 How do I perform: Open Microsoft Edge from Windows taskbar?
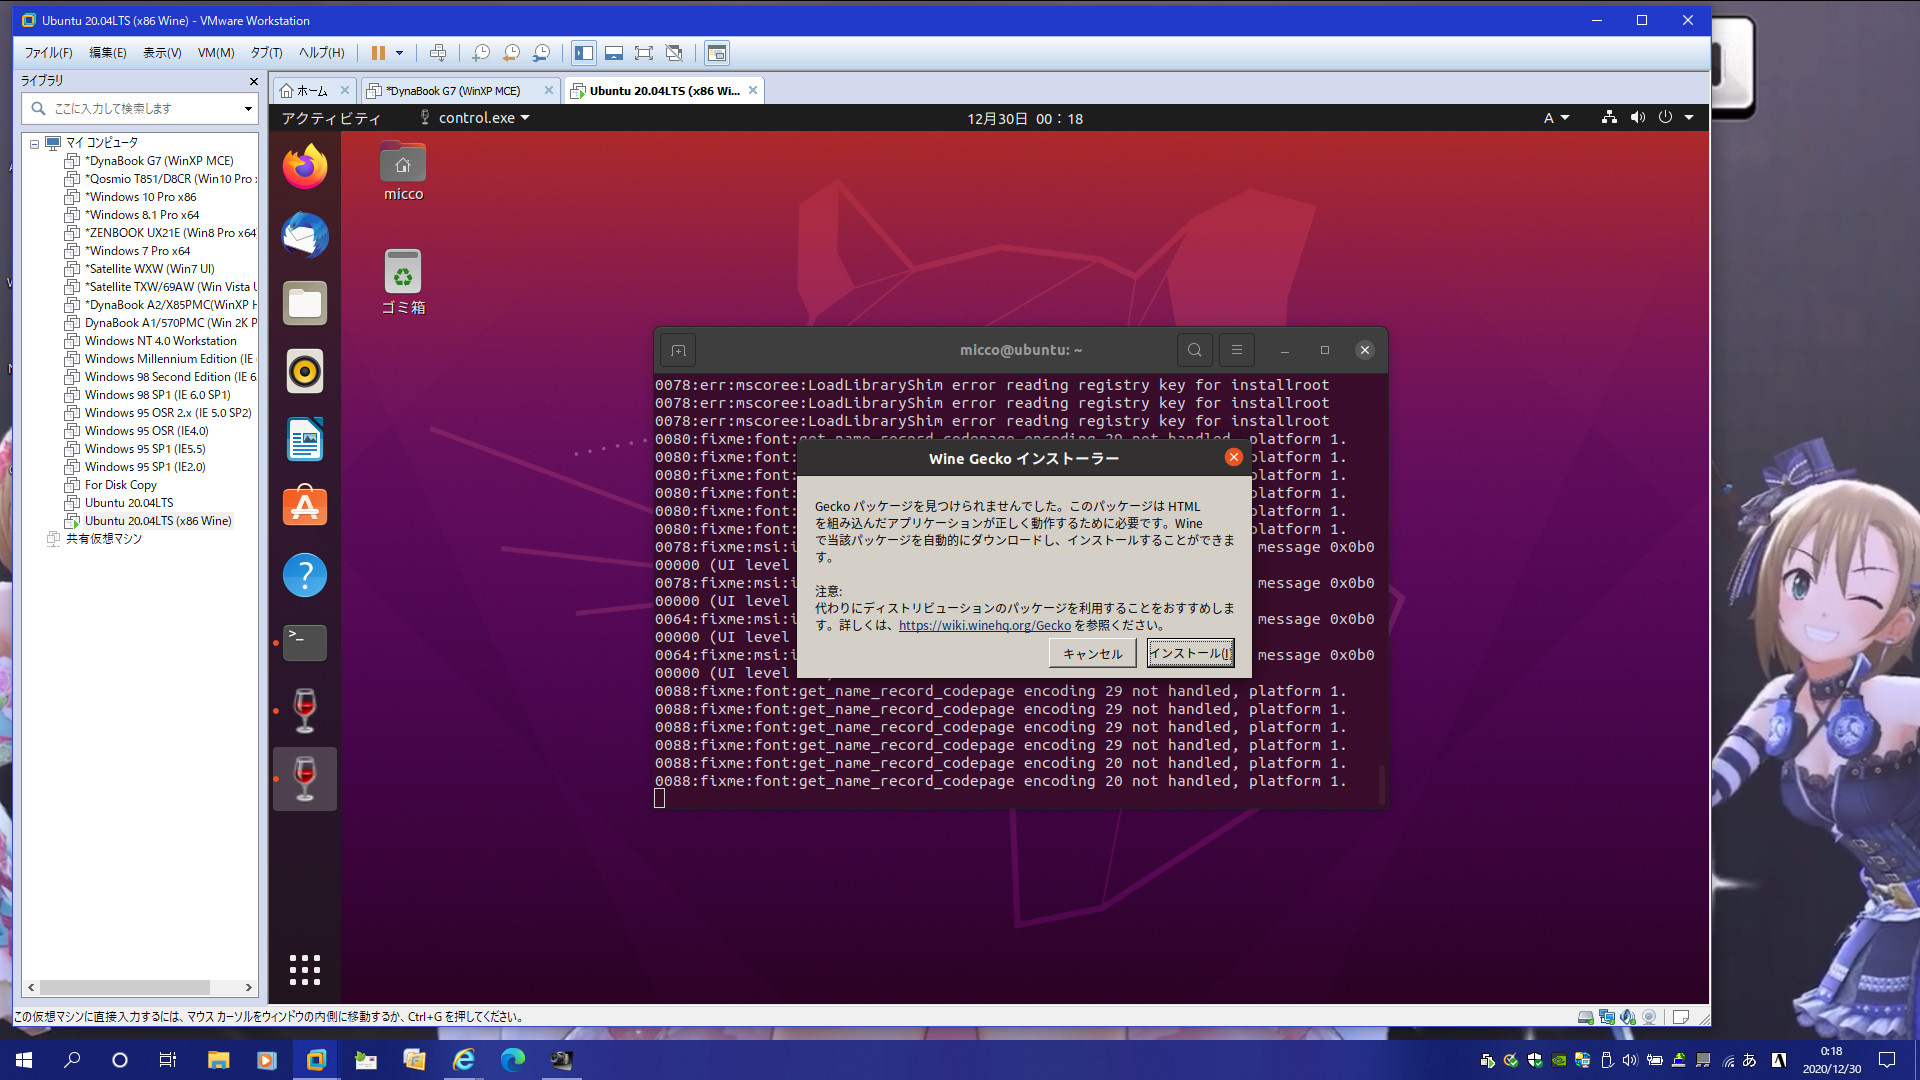[513, 1060]
